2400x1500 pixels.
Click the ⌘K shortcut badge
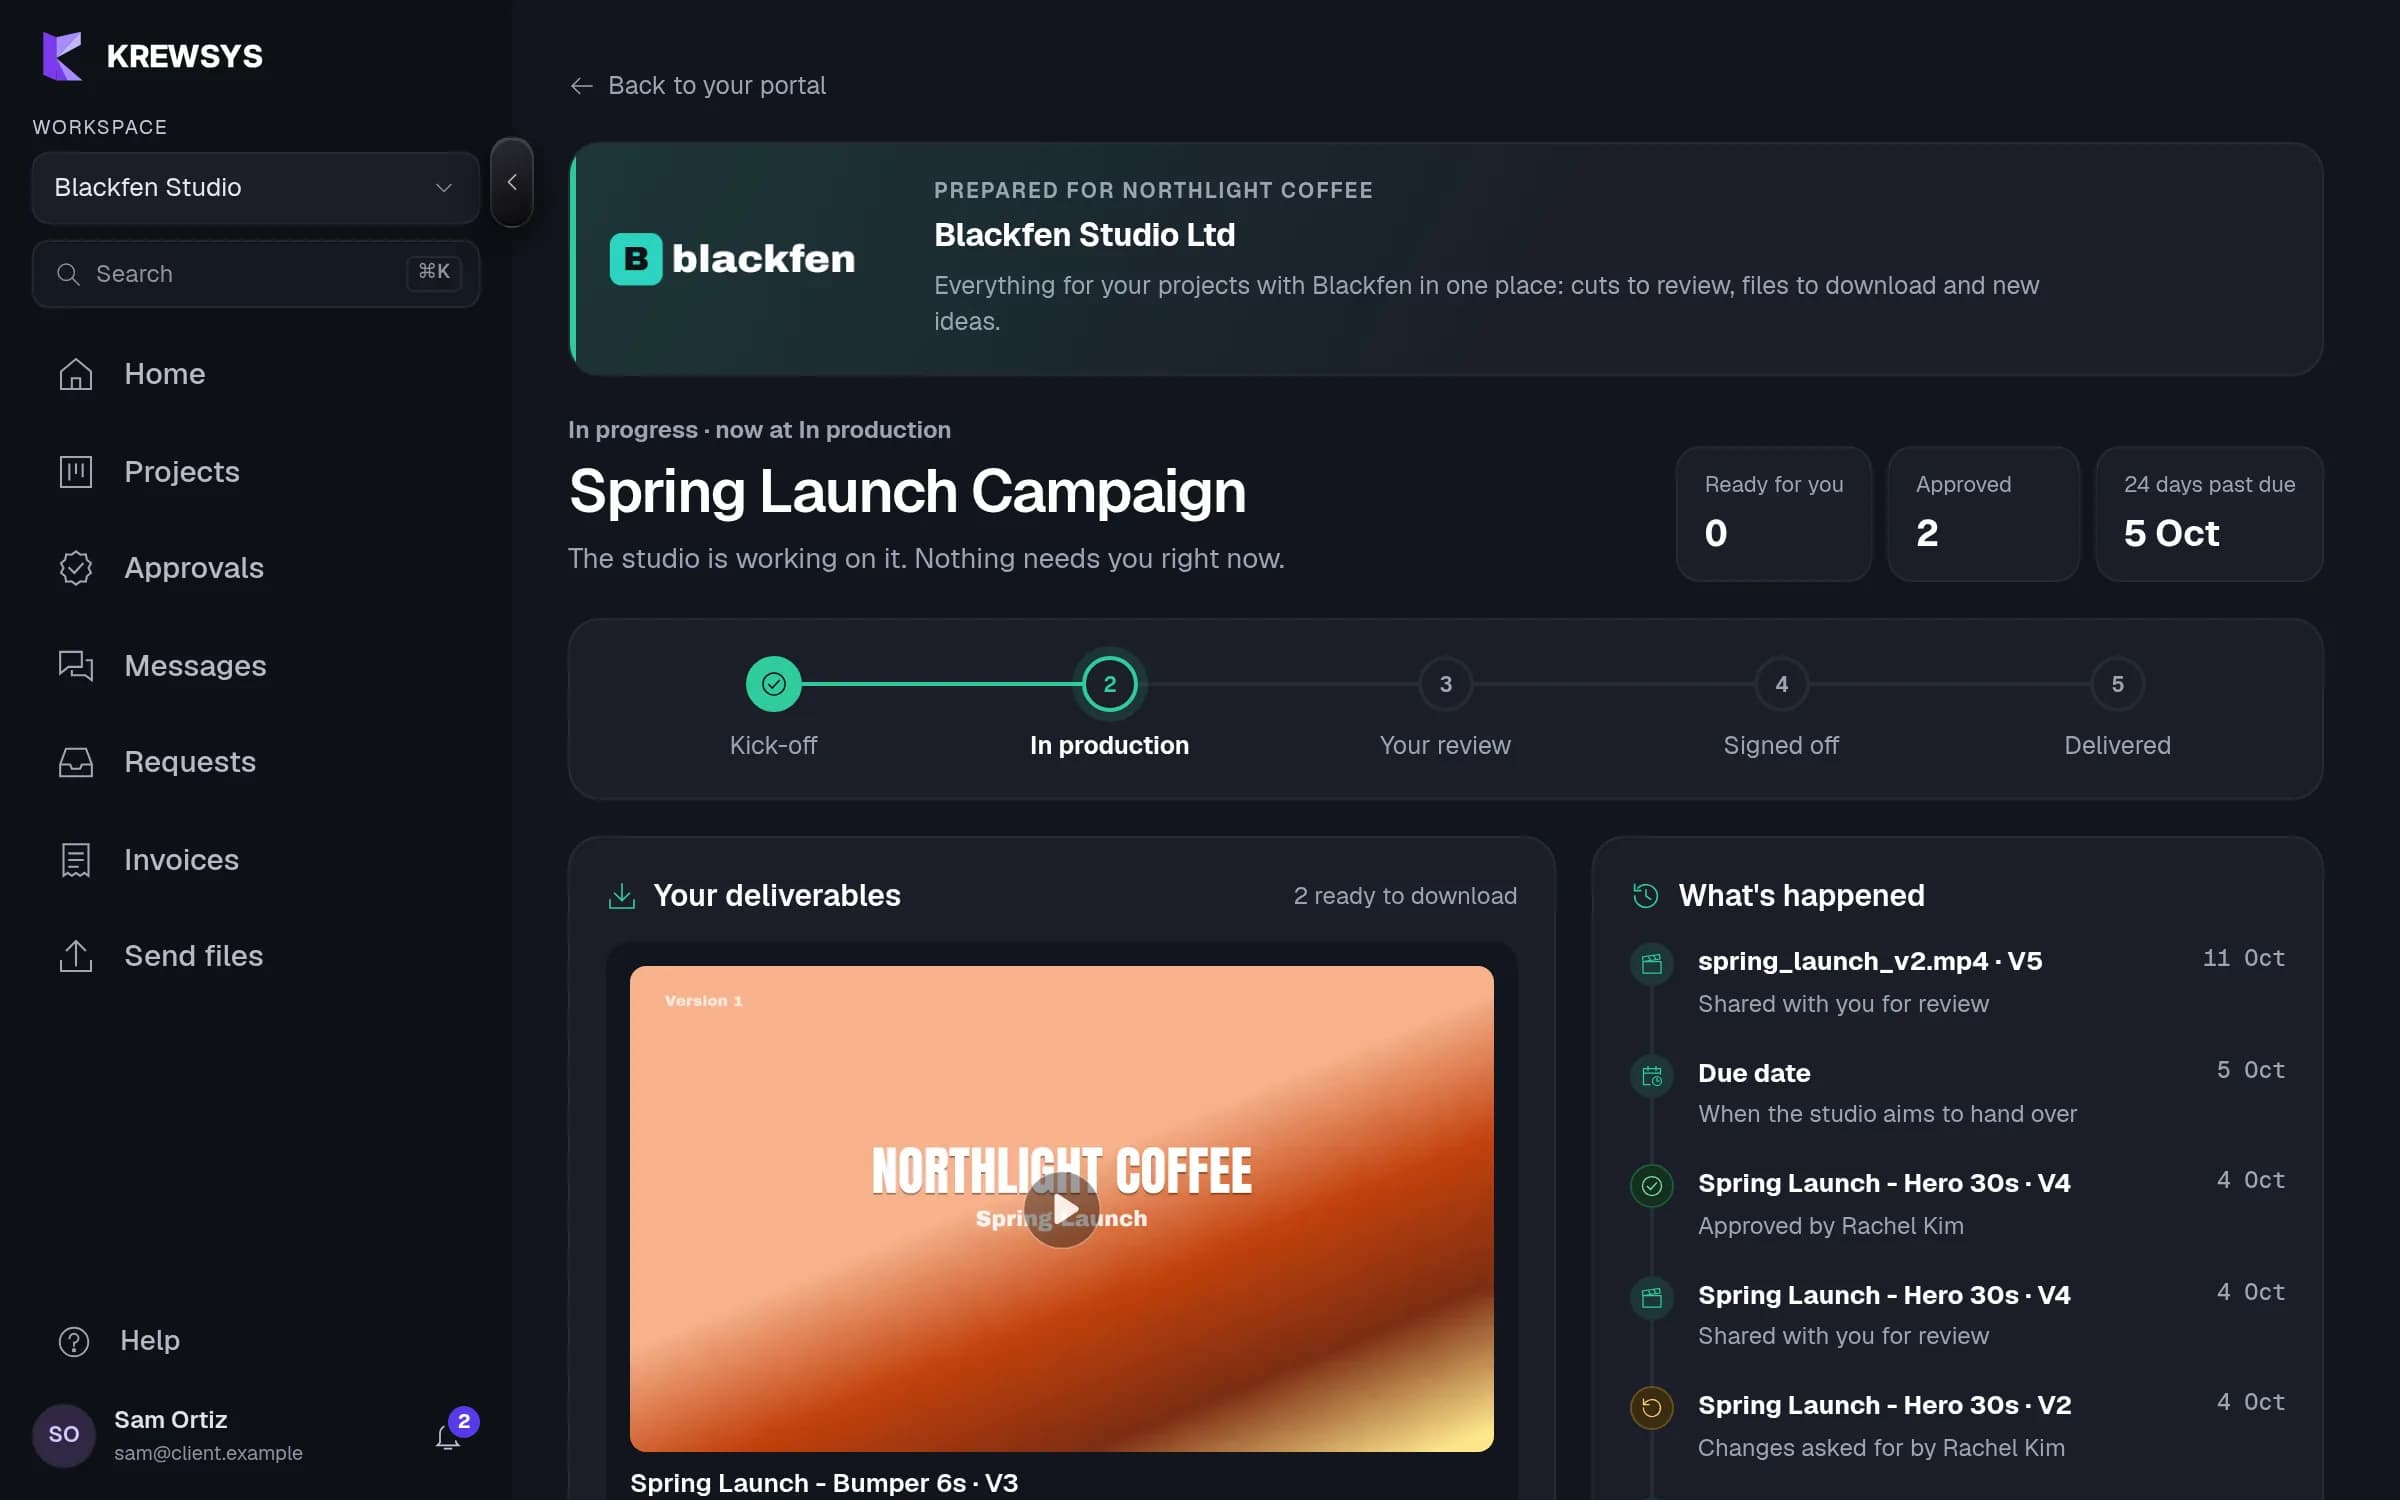point(434,272)
